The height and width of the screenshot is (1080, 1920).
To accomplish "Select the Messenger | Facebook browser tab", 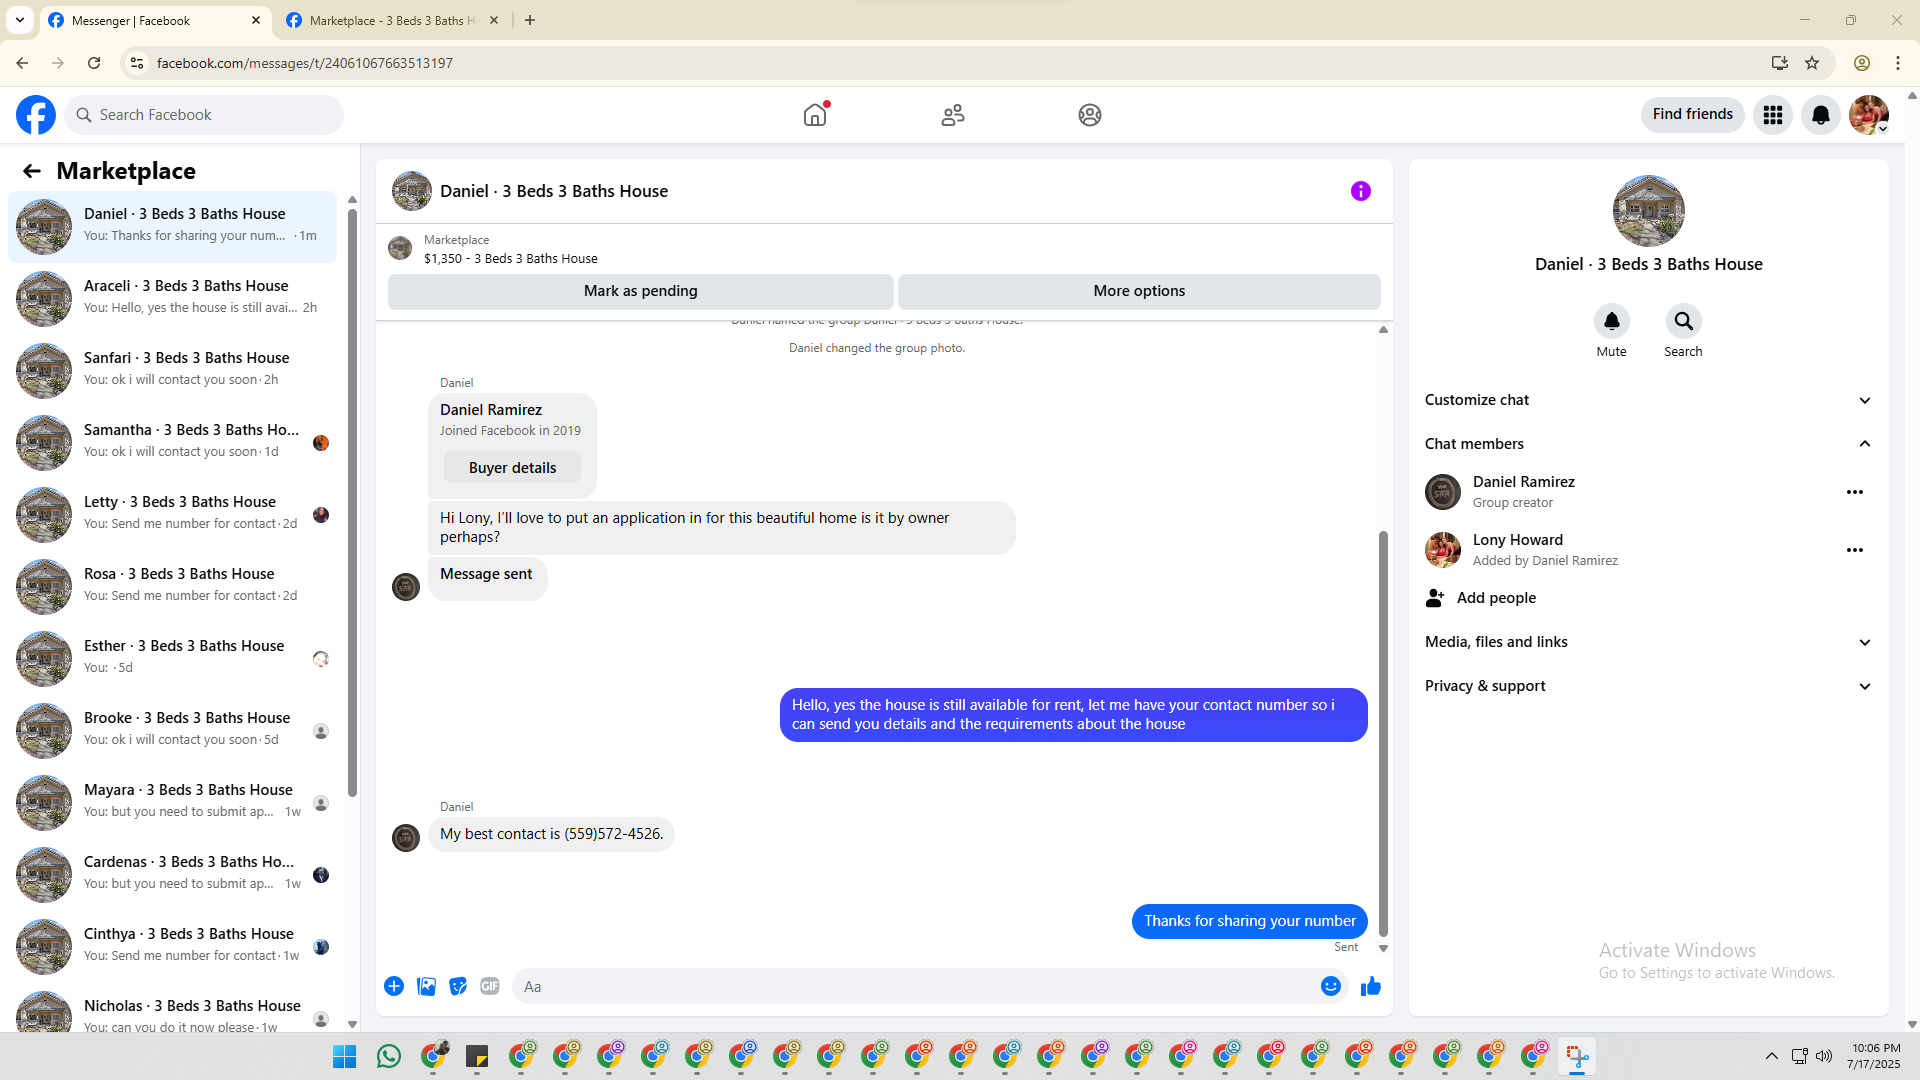I will click(x=155, y=20).
